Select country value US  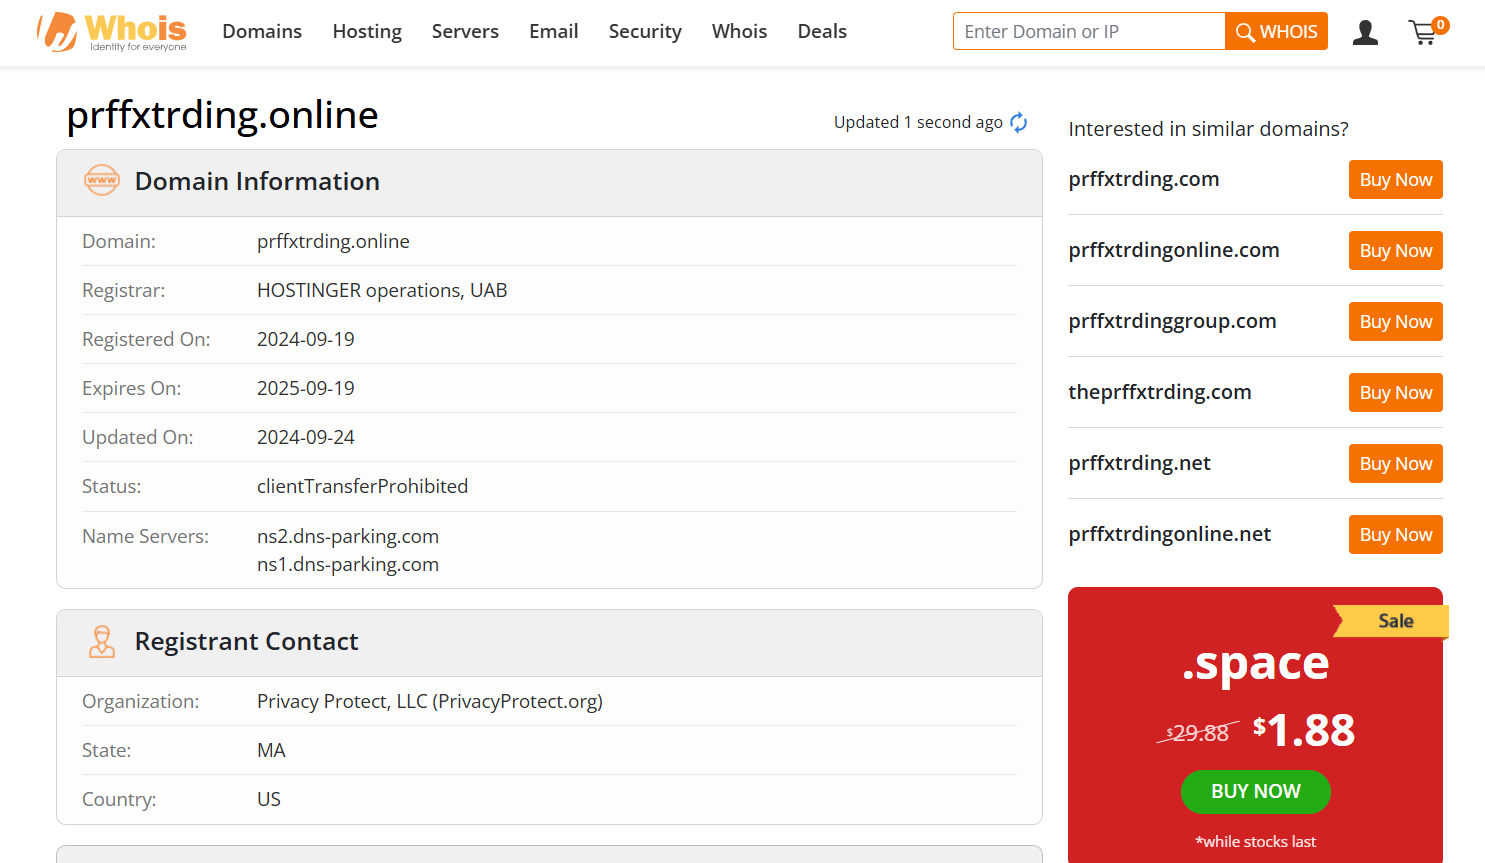pos(269,799)
